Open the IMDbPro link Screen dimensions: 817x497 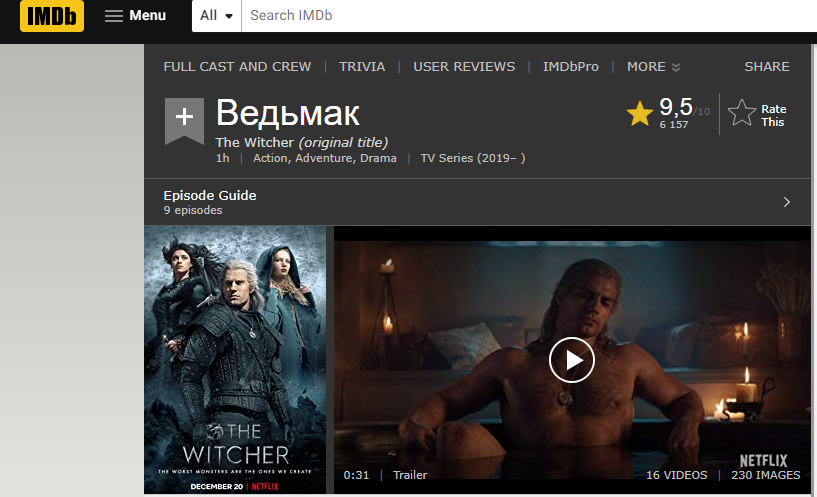pos(571,67)
